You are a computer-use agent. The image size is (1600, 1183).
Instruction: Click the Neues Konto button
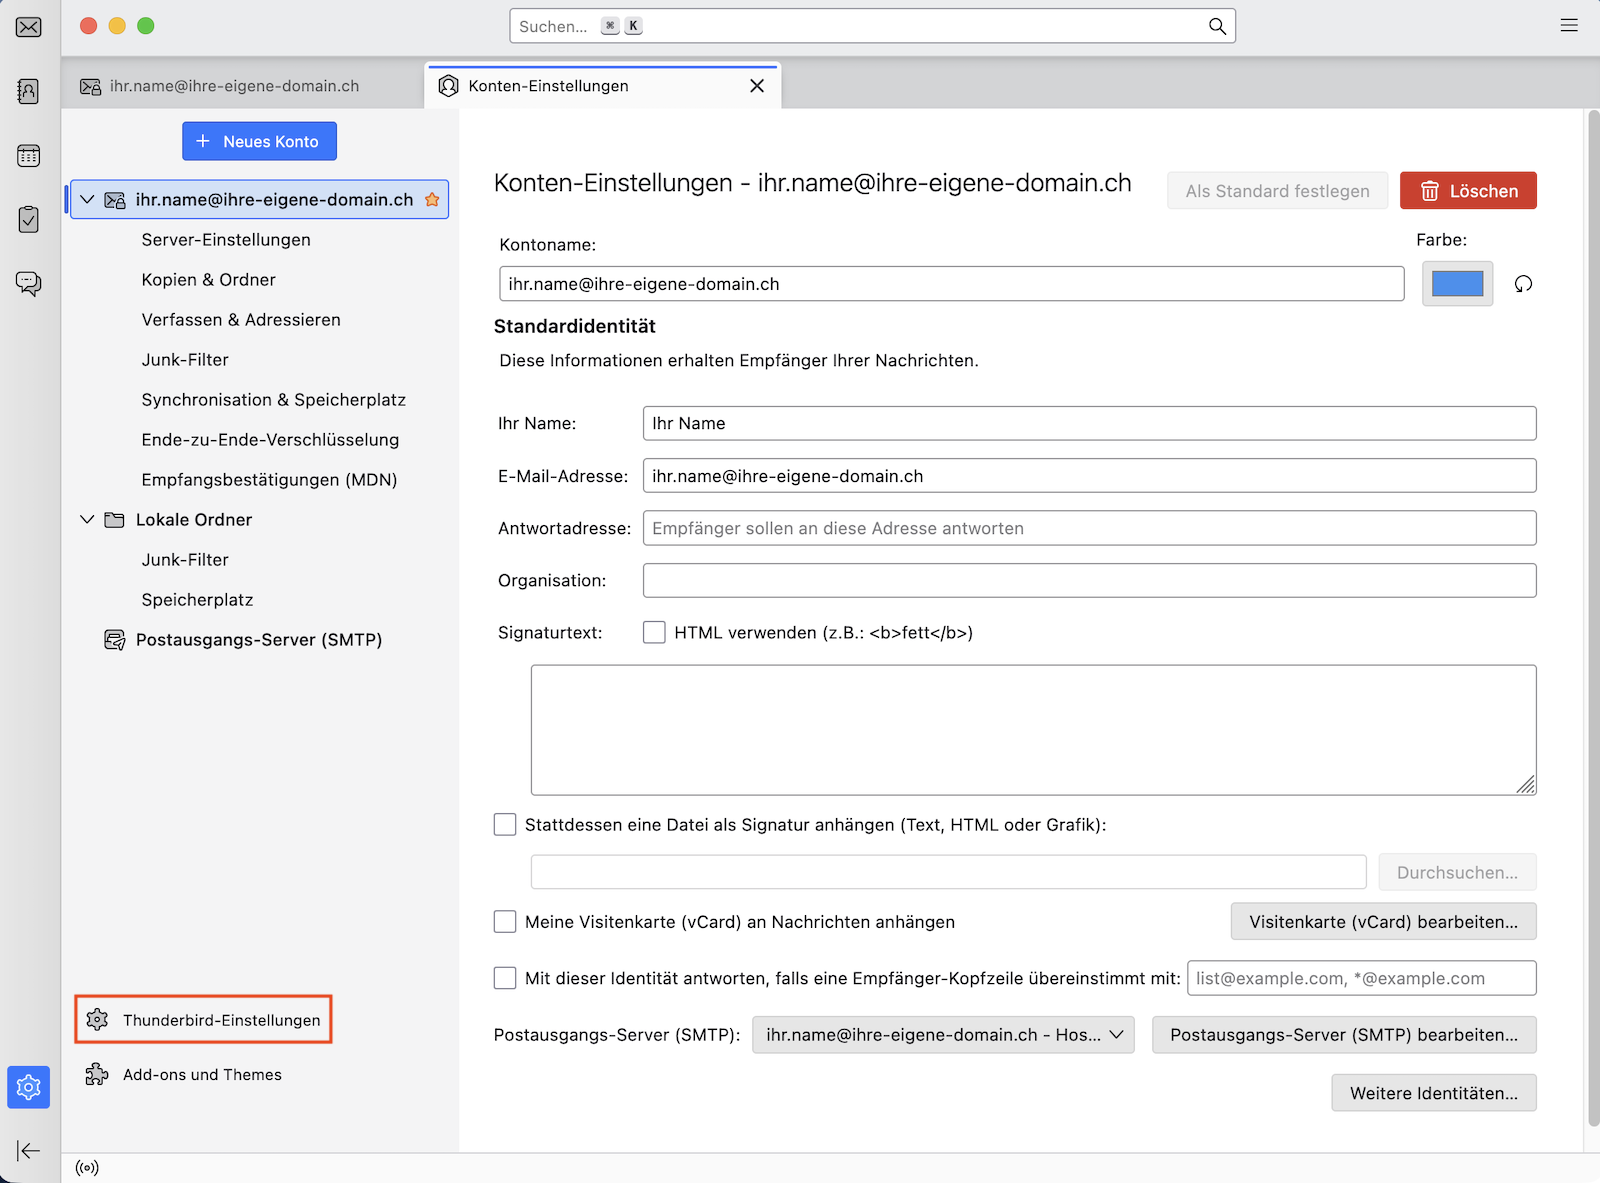click(x=259, y=141)
